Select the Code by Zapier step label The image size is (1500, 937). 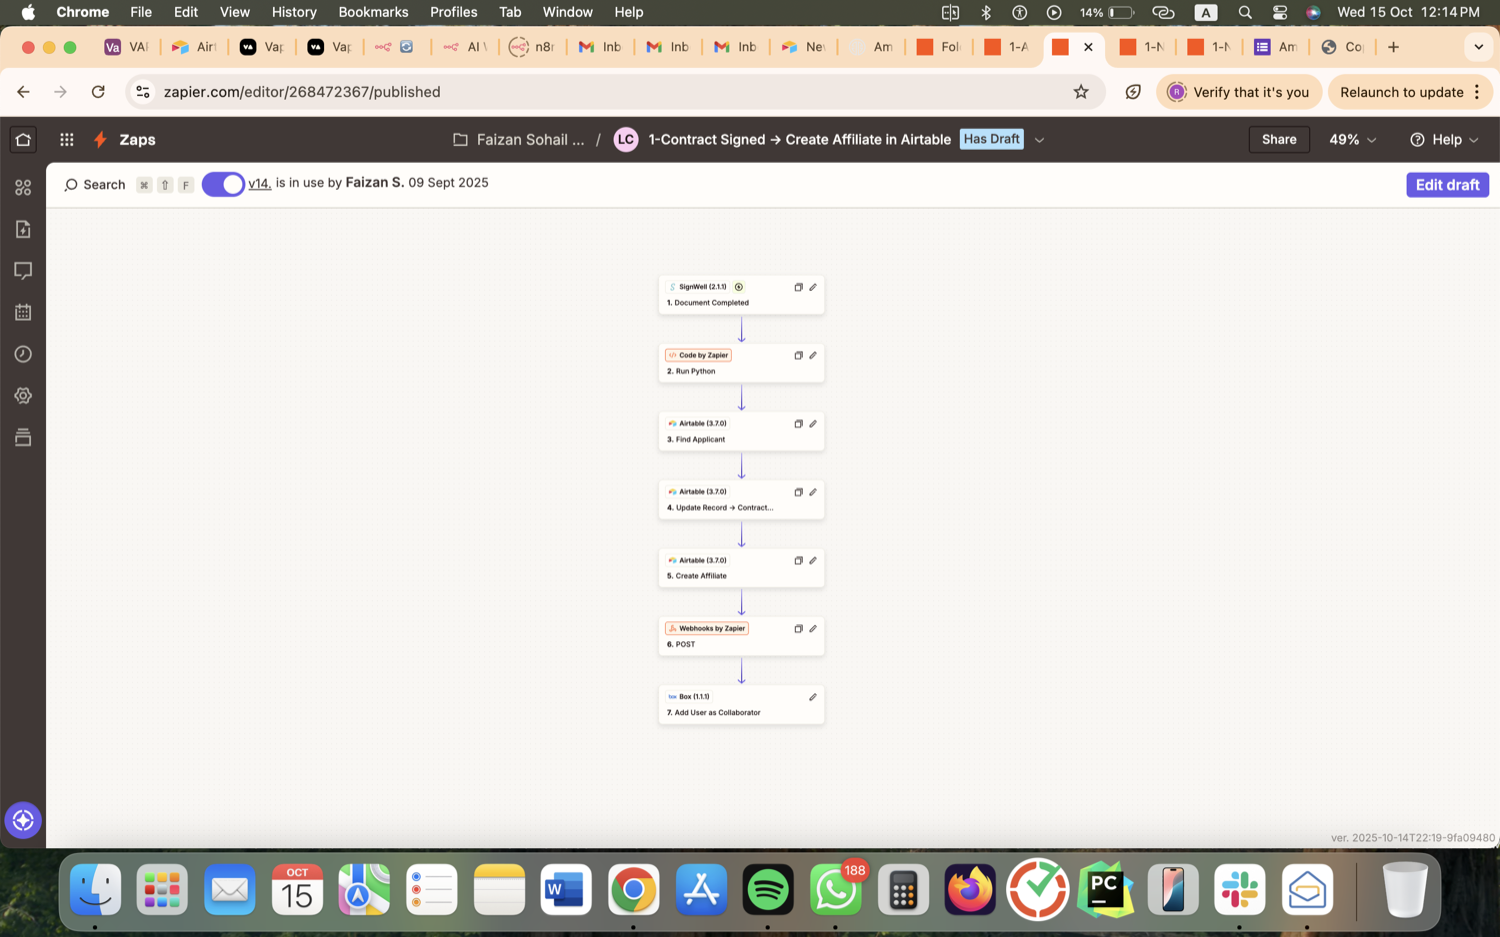pos(698,355)
